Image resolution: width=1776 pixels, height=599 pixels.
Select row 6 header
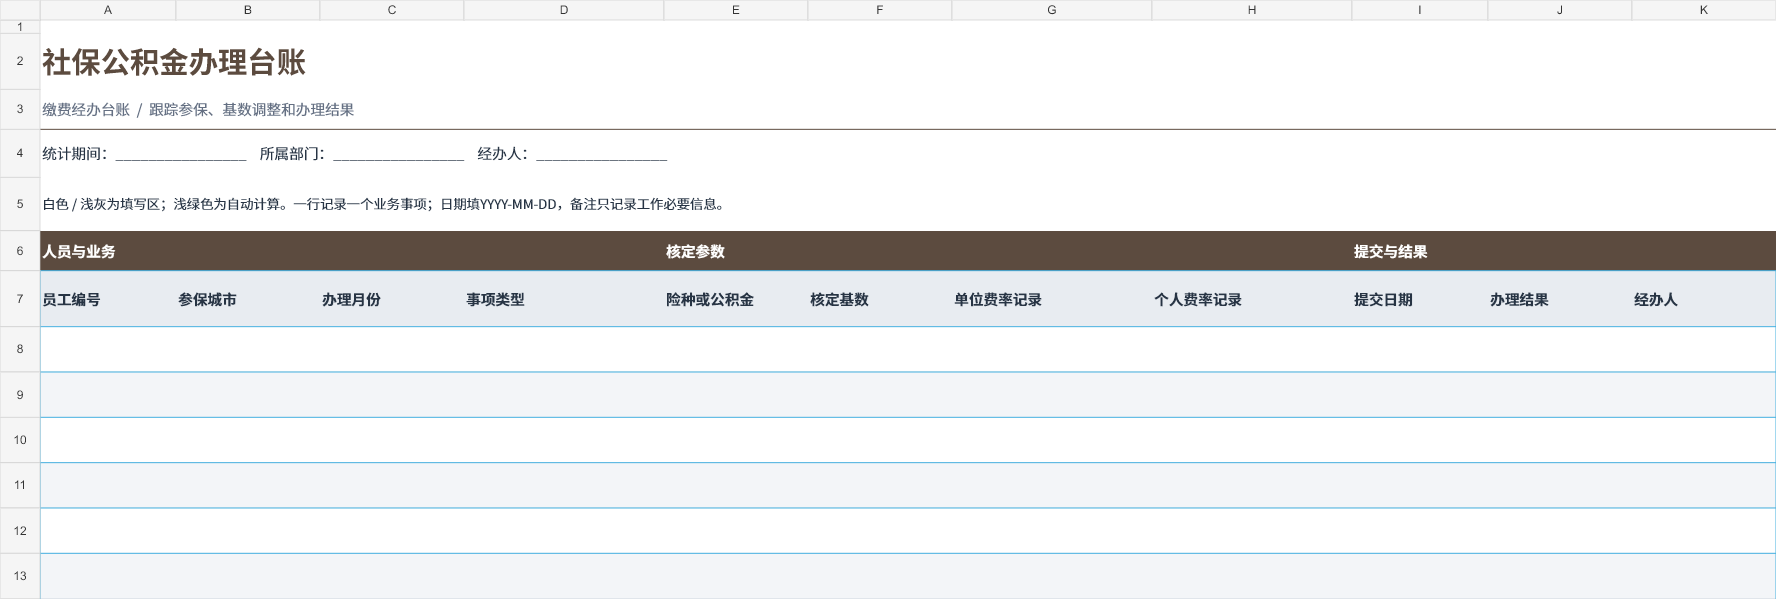tap(20, 251)
